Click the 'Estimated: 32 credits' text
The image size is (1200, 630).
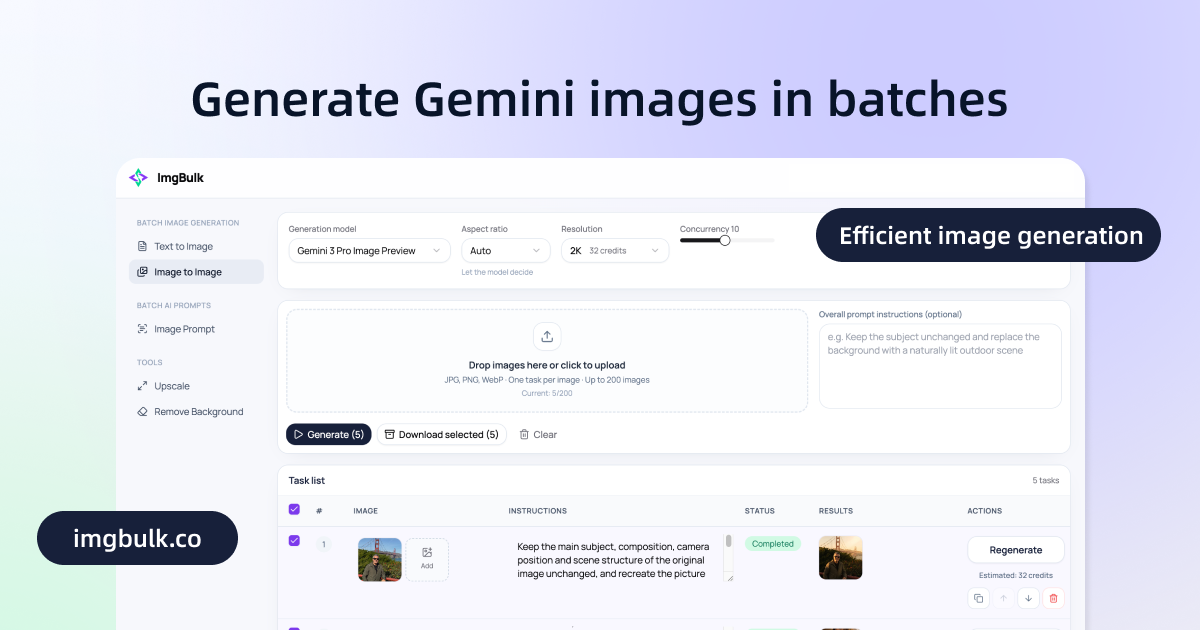(x=1016, y=575)
